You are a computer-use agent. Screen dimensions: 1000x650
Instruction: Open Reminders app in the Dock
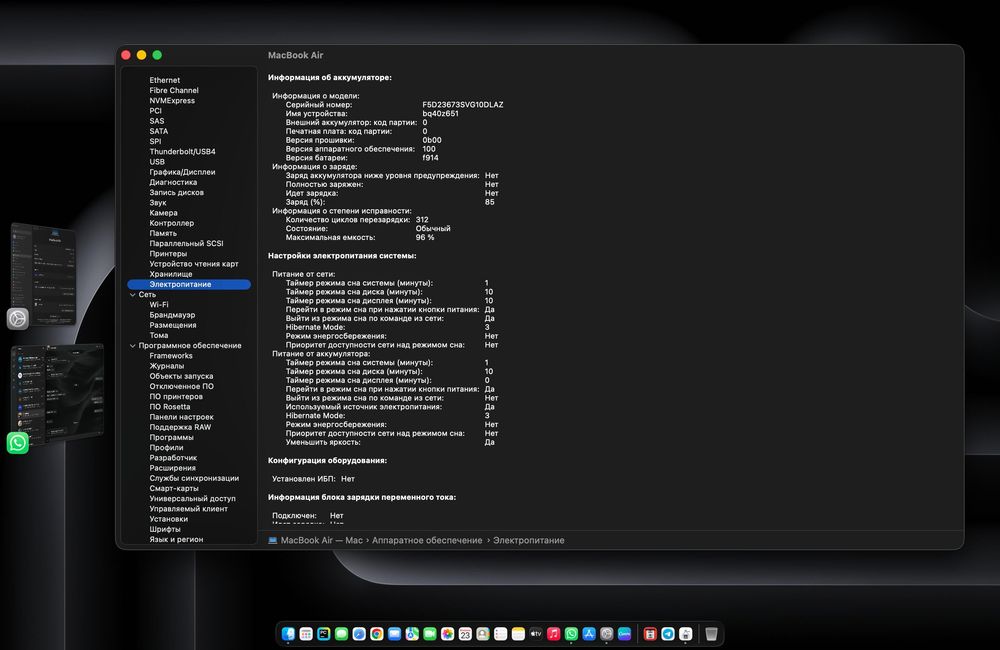(501, 633)
